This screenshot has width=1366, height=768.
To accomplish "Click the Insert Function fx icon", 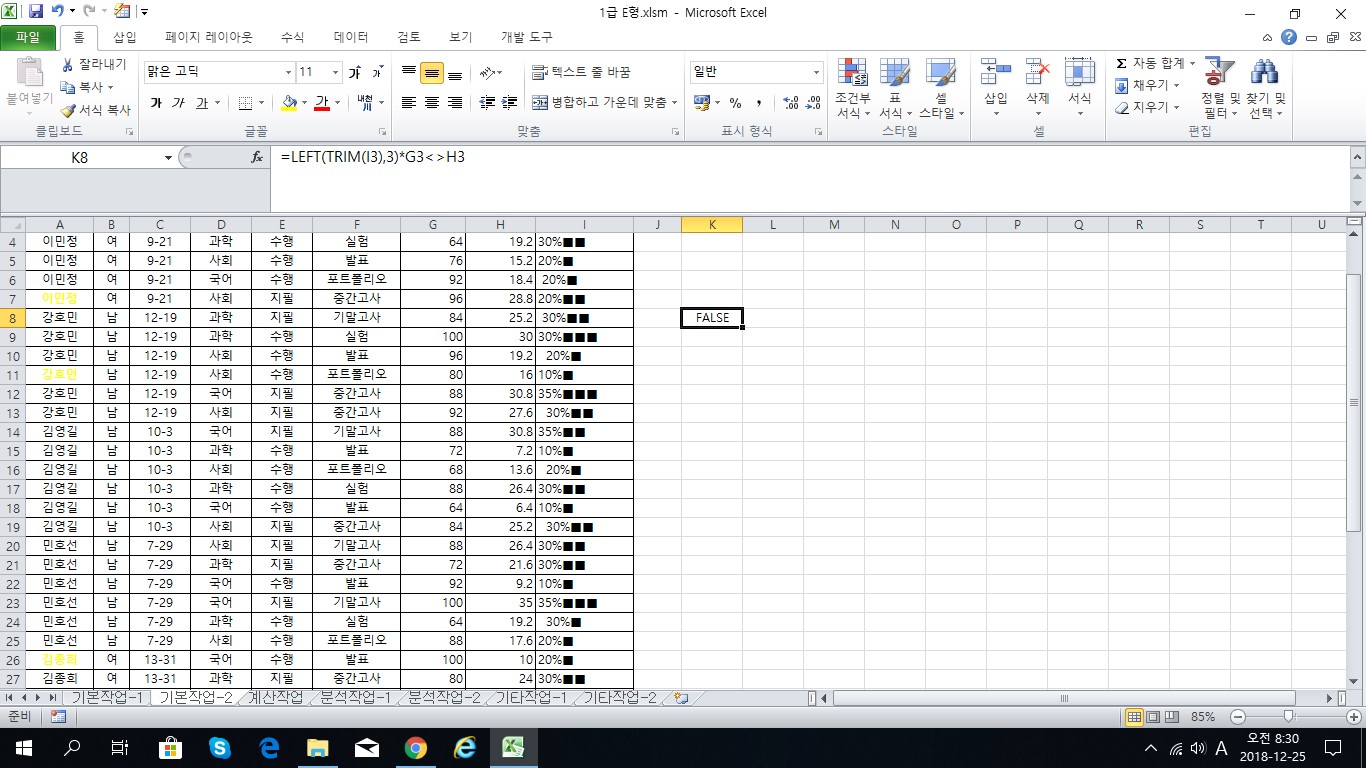I will [x=257, y=157].
